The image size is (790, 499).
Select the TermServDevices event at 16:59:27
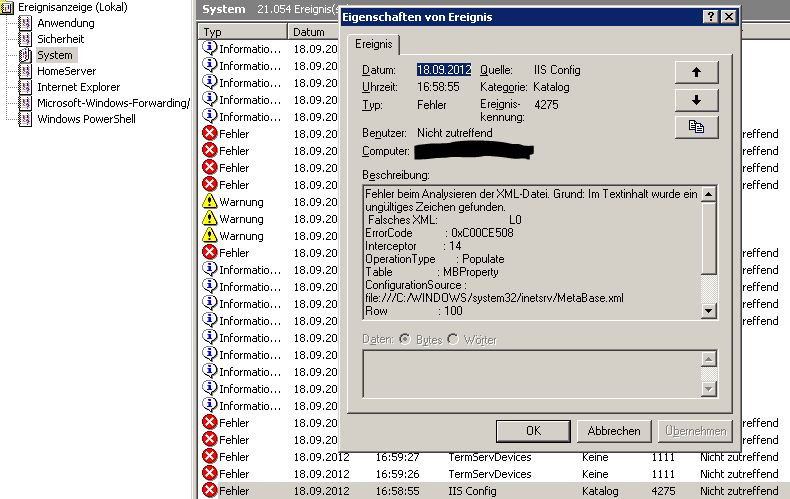[x=488, y=457]
